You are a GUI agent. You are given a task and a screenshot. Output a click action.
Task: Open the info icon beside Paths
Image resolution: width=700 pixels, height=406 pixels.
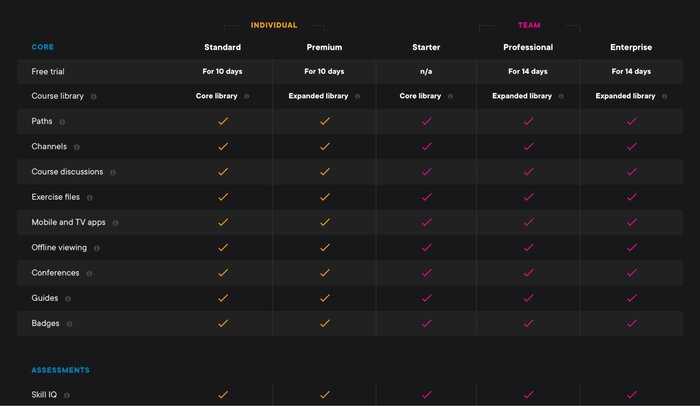tap(62, 122)
